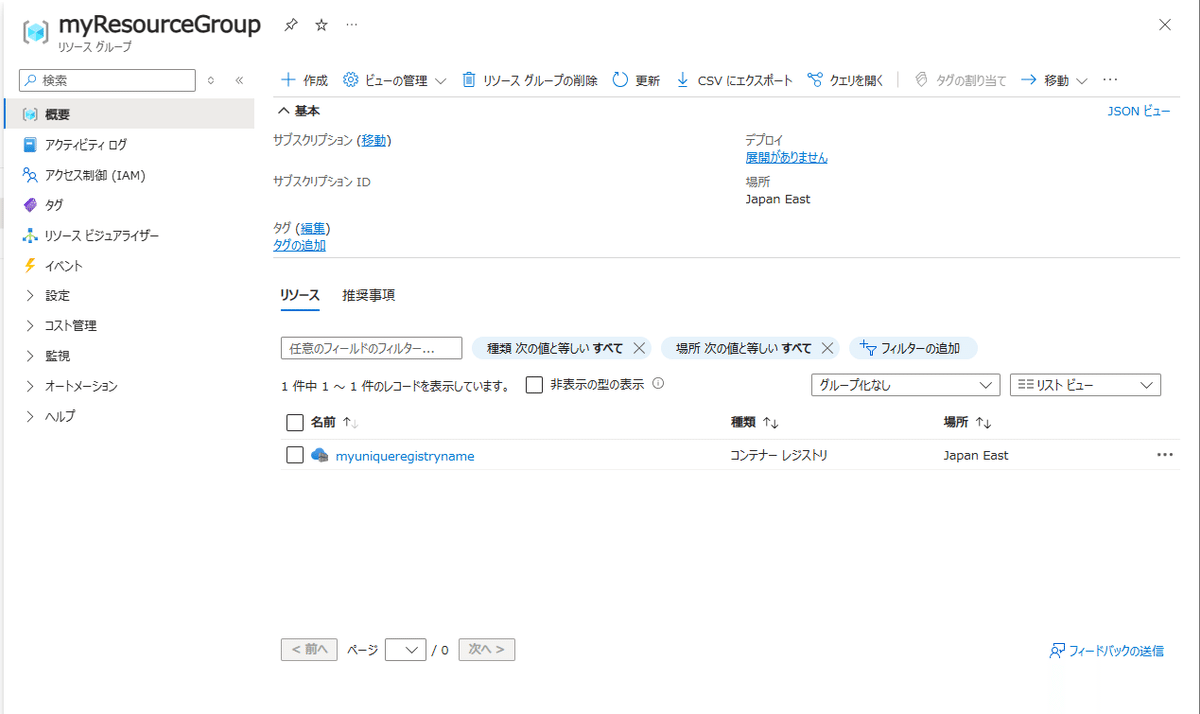
Task: Open row context menu for myuniqueregistryname
Action: point(1164,454)
